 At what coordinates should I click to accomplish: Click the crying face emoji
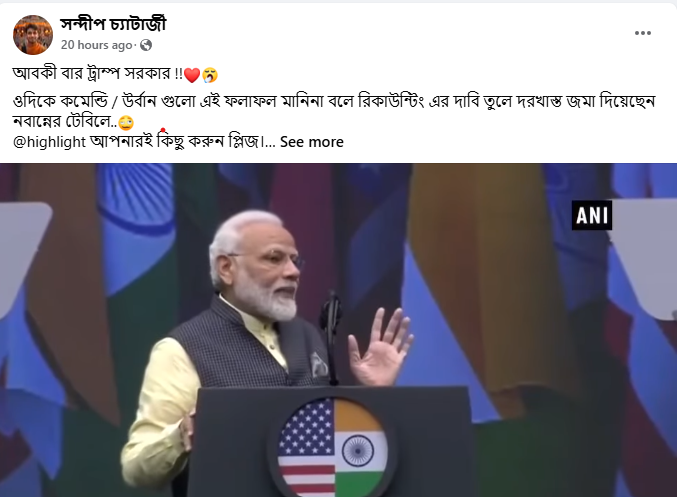210,75
